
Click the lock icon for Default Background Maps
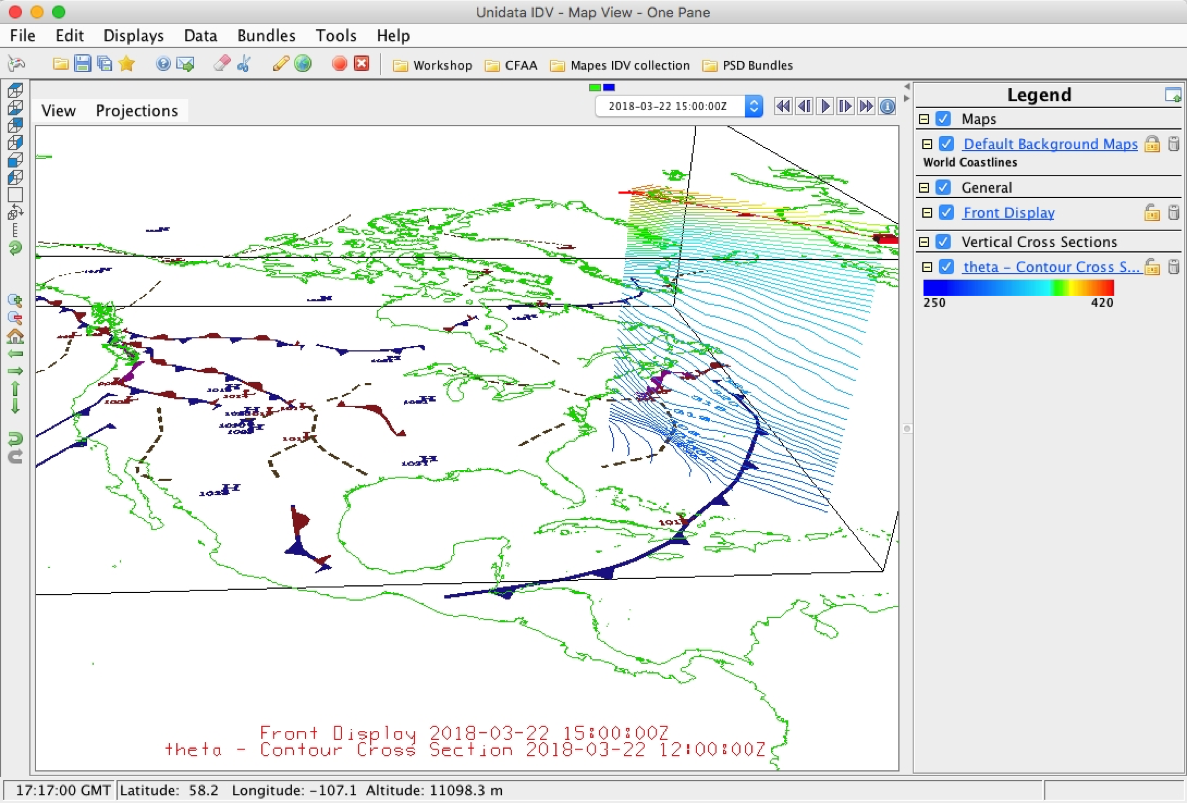coord(1152,144)
